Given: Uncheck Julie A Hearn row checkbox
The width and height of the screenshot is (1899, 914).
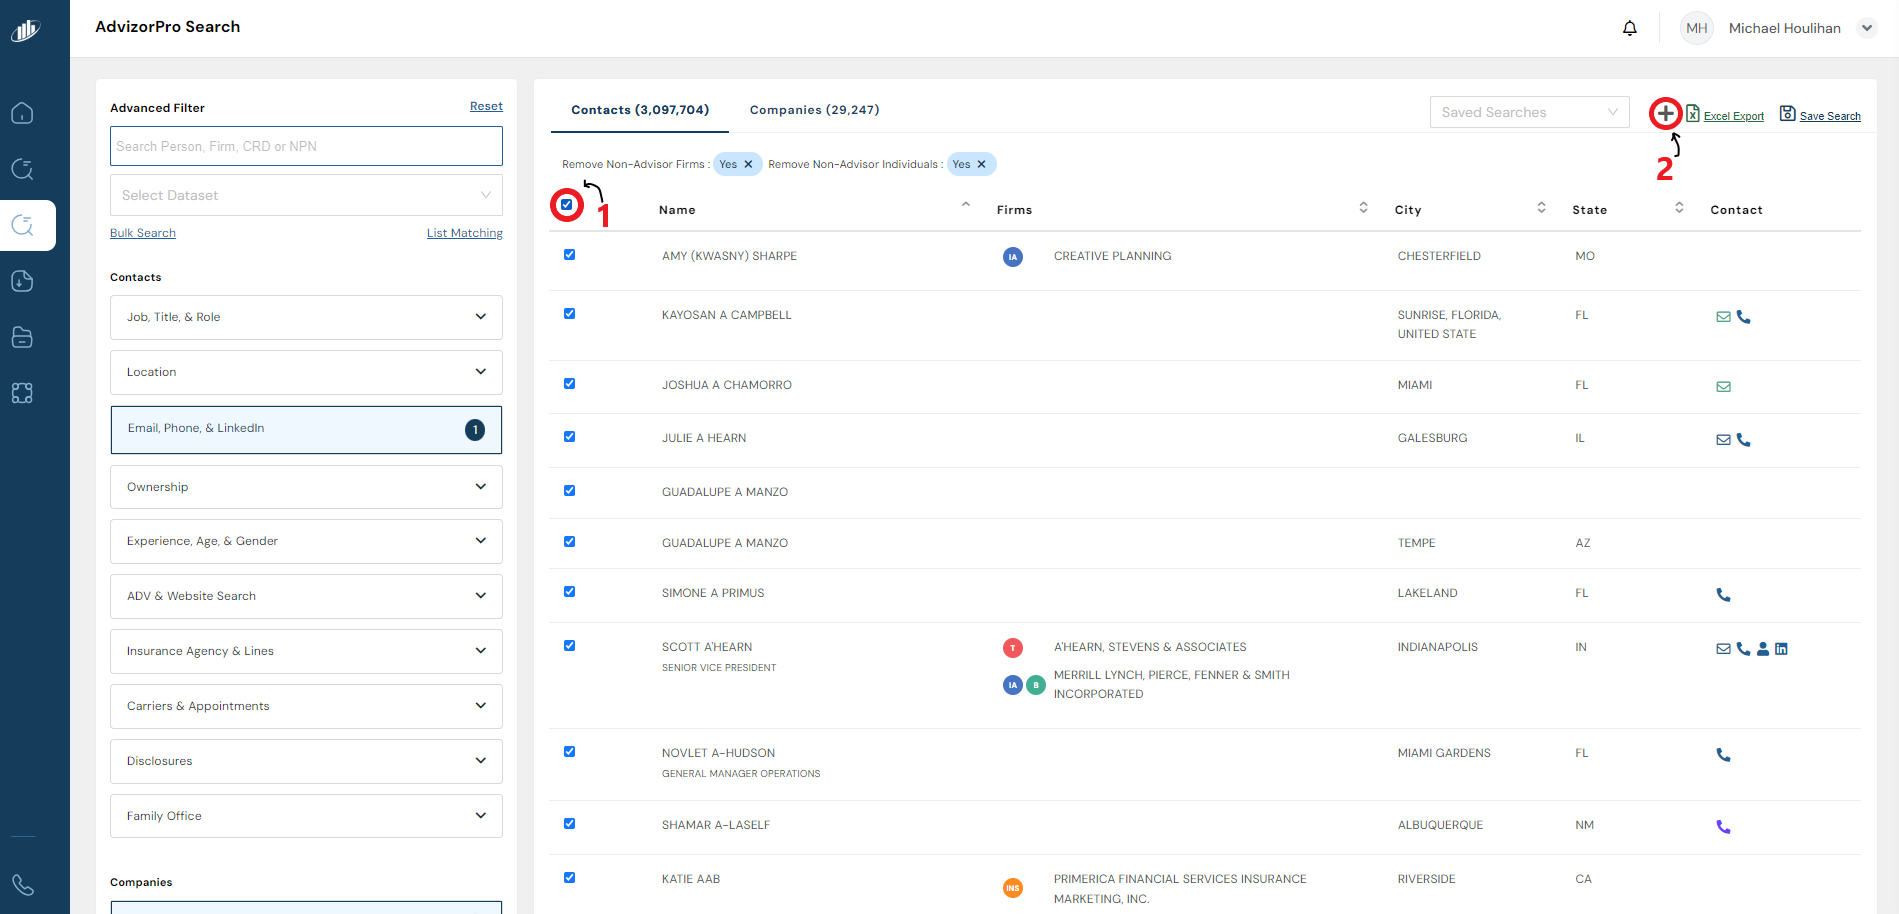Looking at the screenshot, I should point(569,437).
